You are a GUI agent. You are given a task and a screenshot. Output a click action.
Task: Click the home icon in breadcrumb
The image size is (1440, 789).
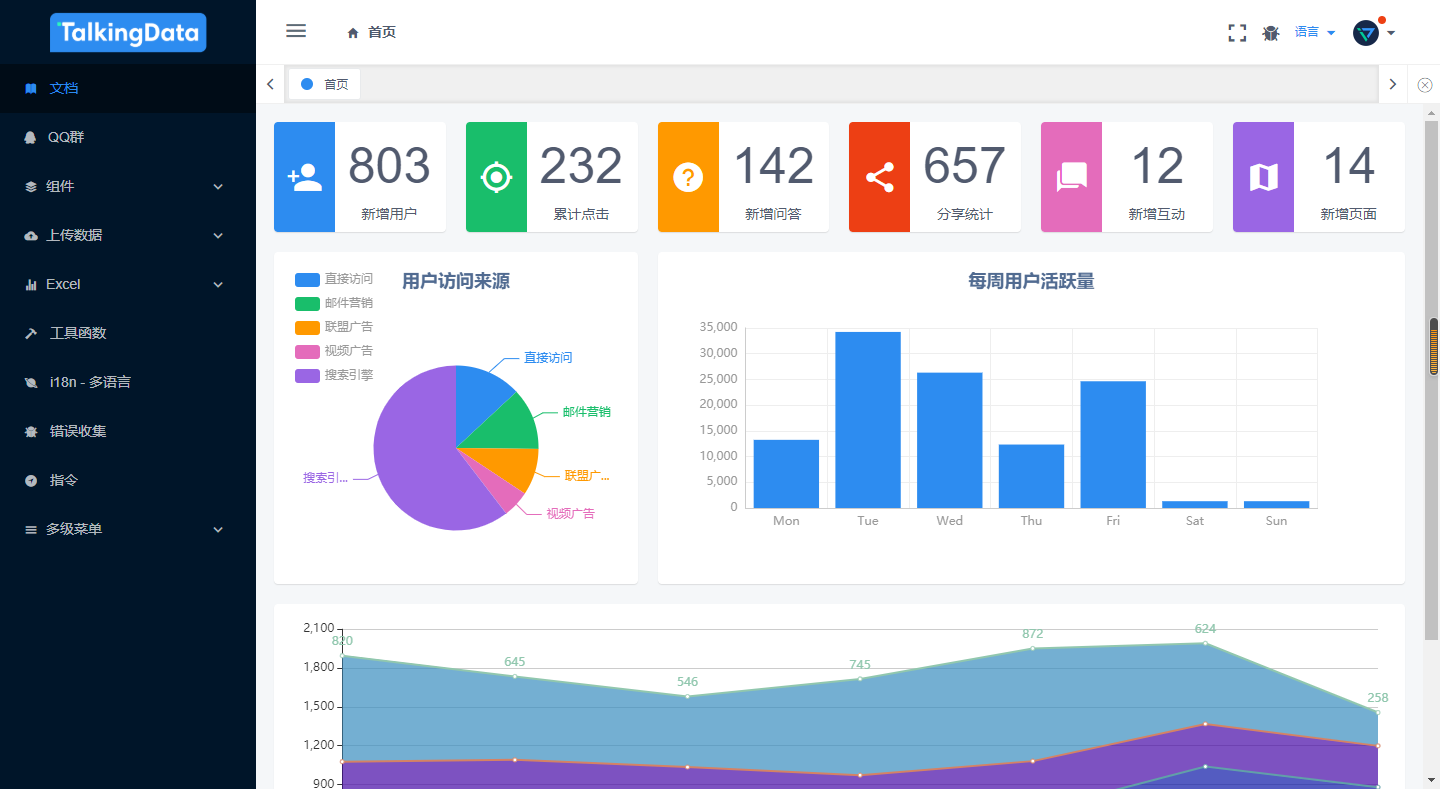click(x=353, y=33)
